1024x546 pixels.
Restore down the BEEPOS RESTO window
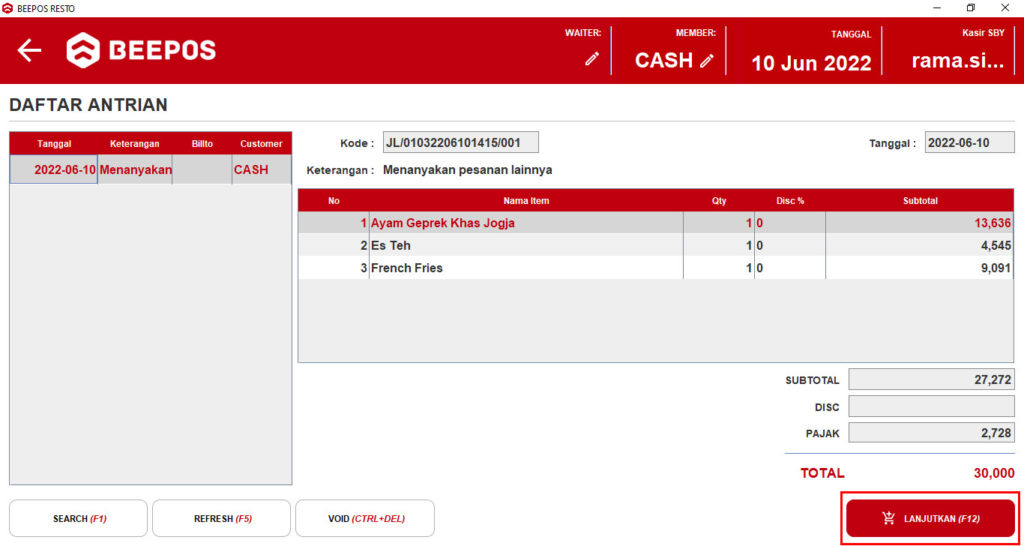971,8
